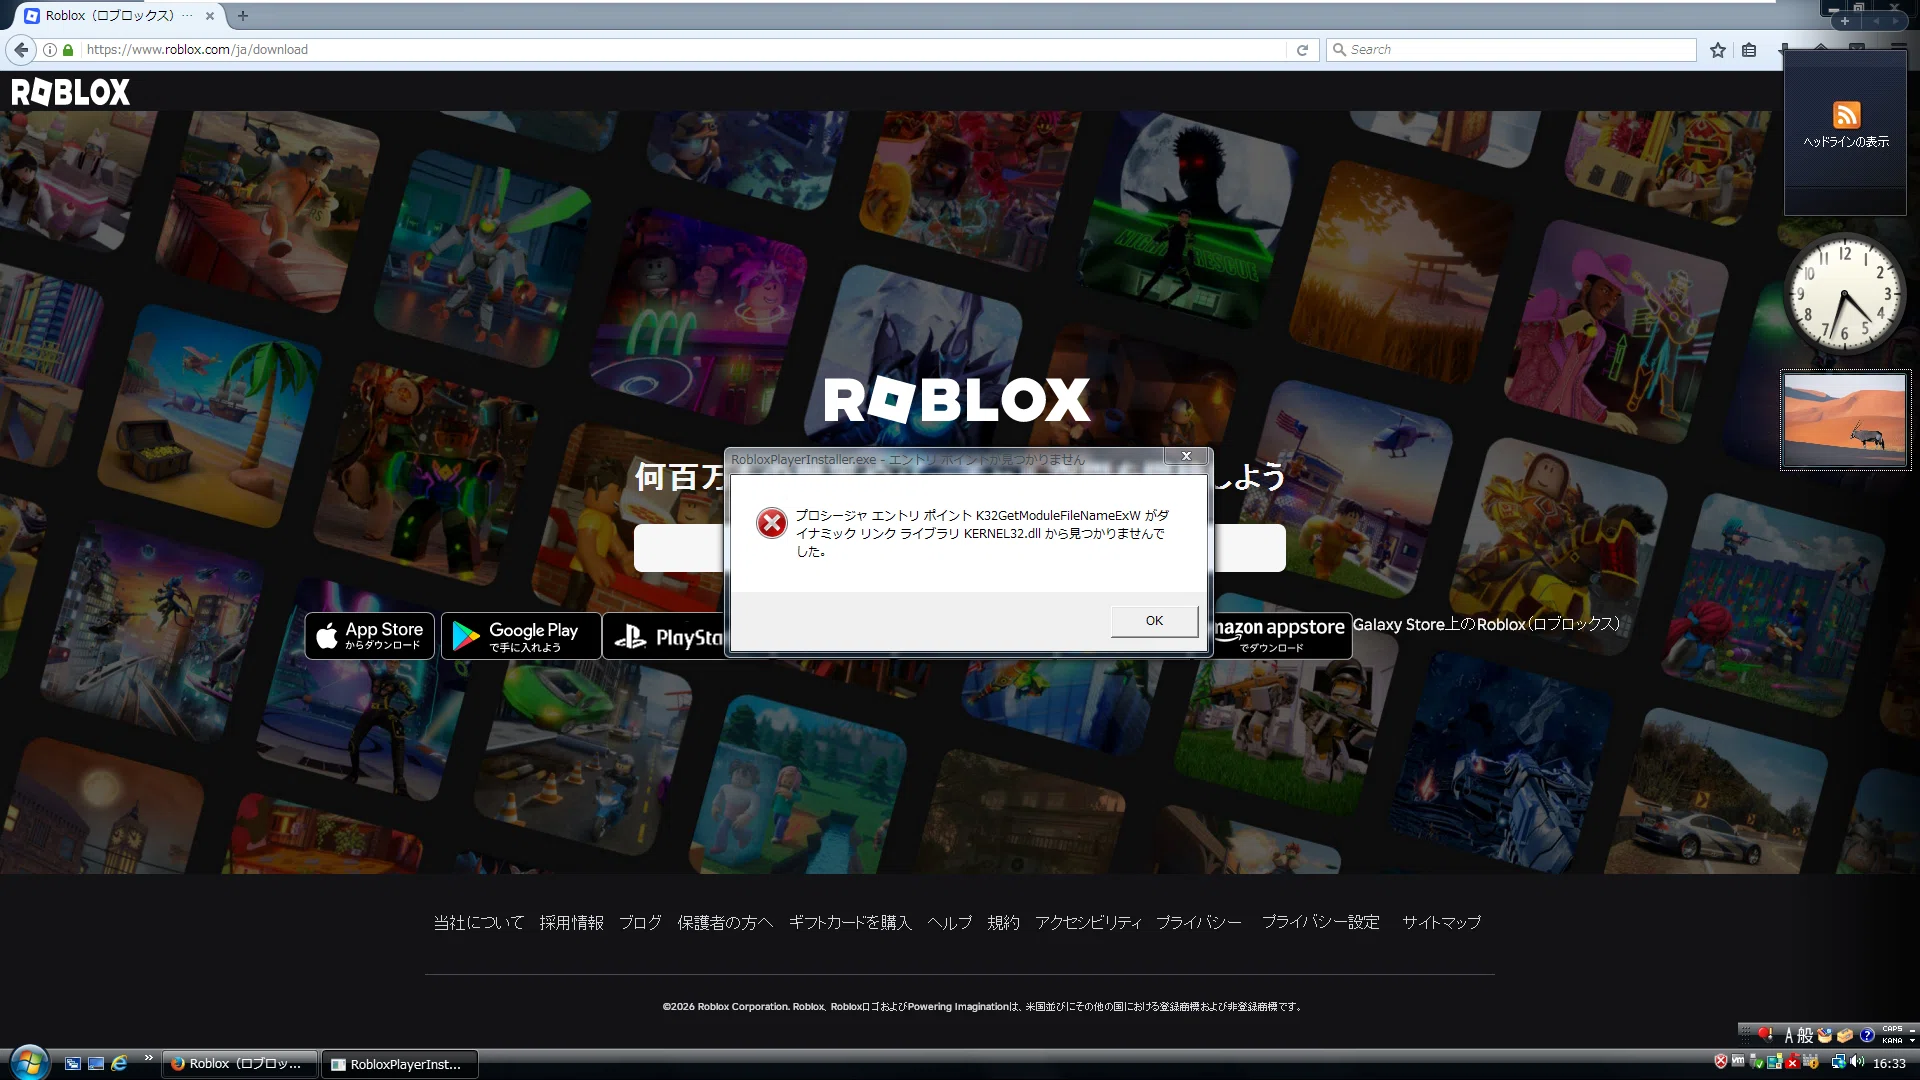Click the Google Play download badge
Screen dimensions: 1920x1080
[x=521, y=636]
